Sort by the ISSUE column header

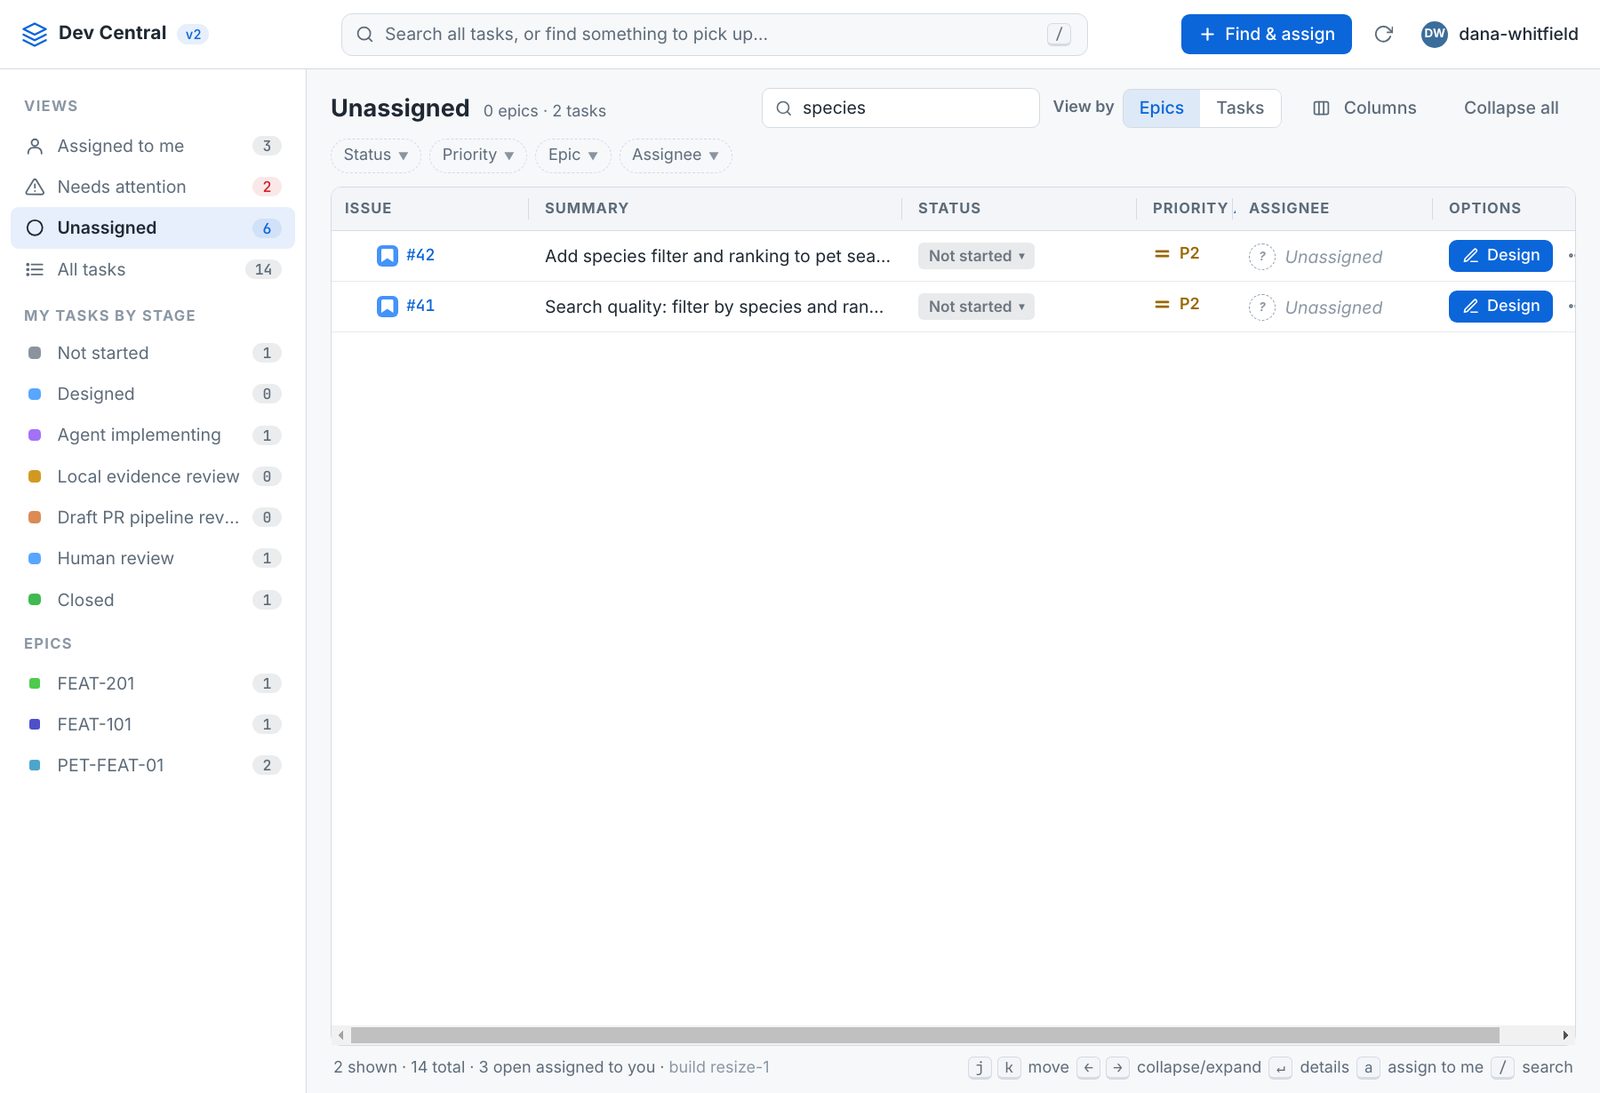click(368, 208)
